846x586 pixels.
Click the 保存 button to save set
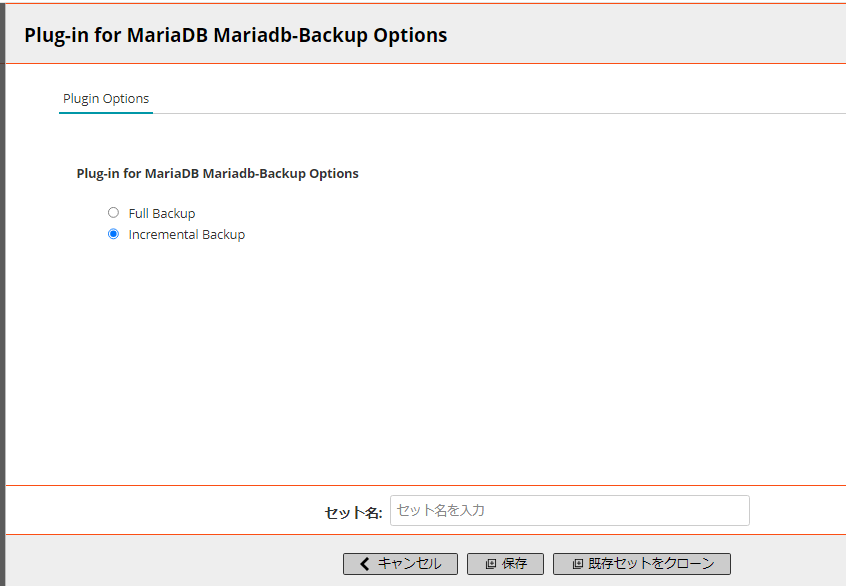point(506,564)
